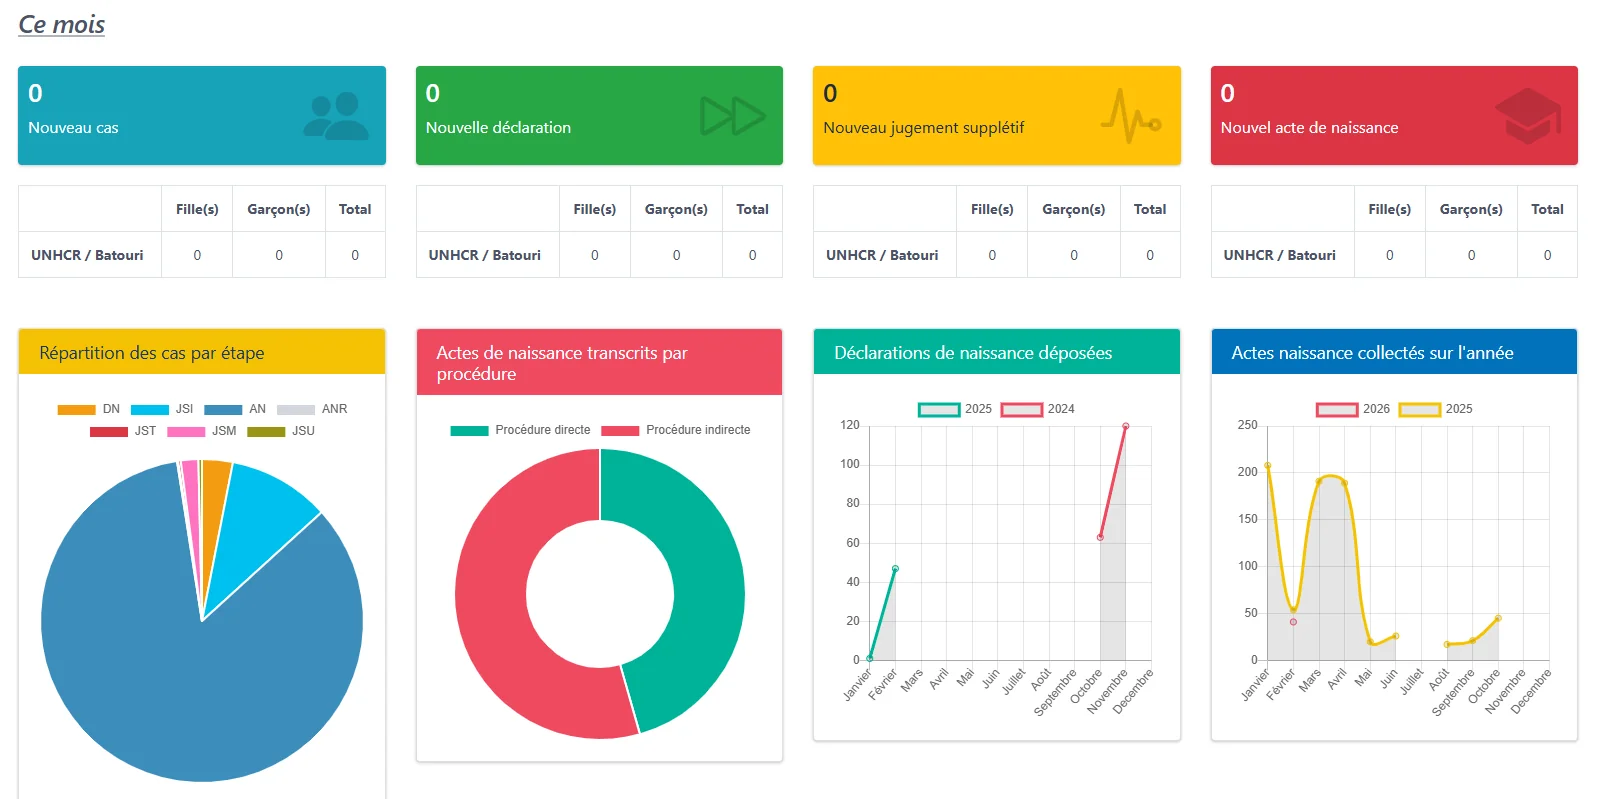Click Garçon(s) header in Nouvel acte de naissance table
The image size is (1598, 799).
click(x=1471, y=209)
